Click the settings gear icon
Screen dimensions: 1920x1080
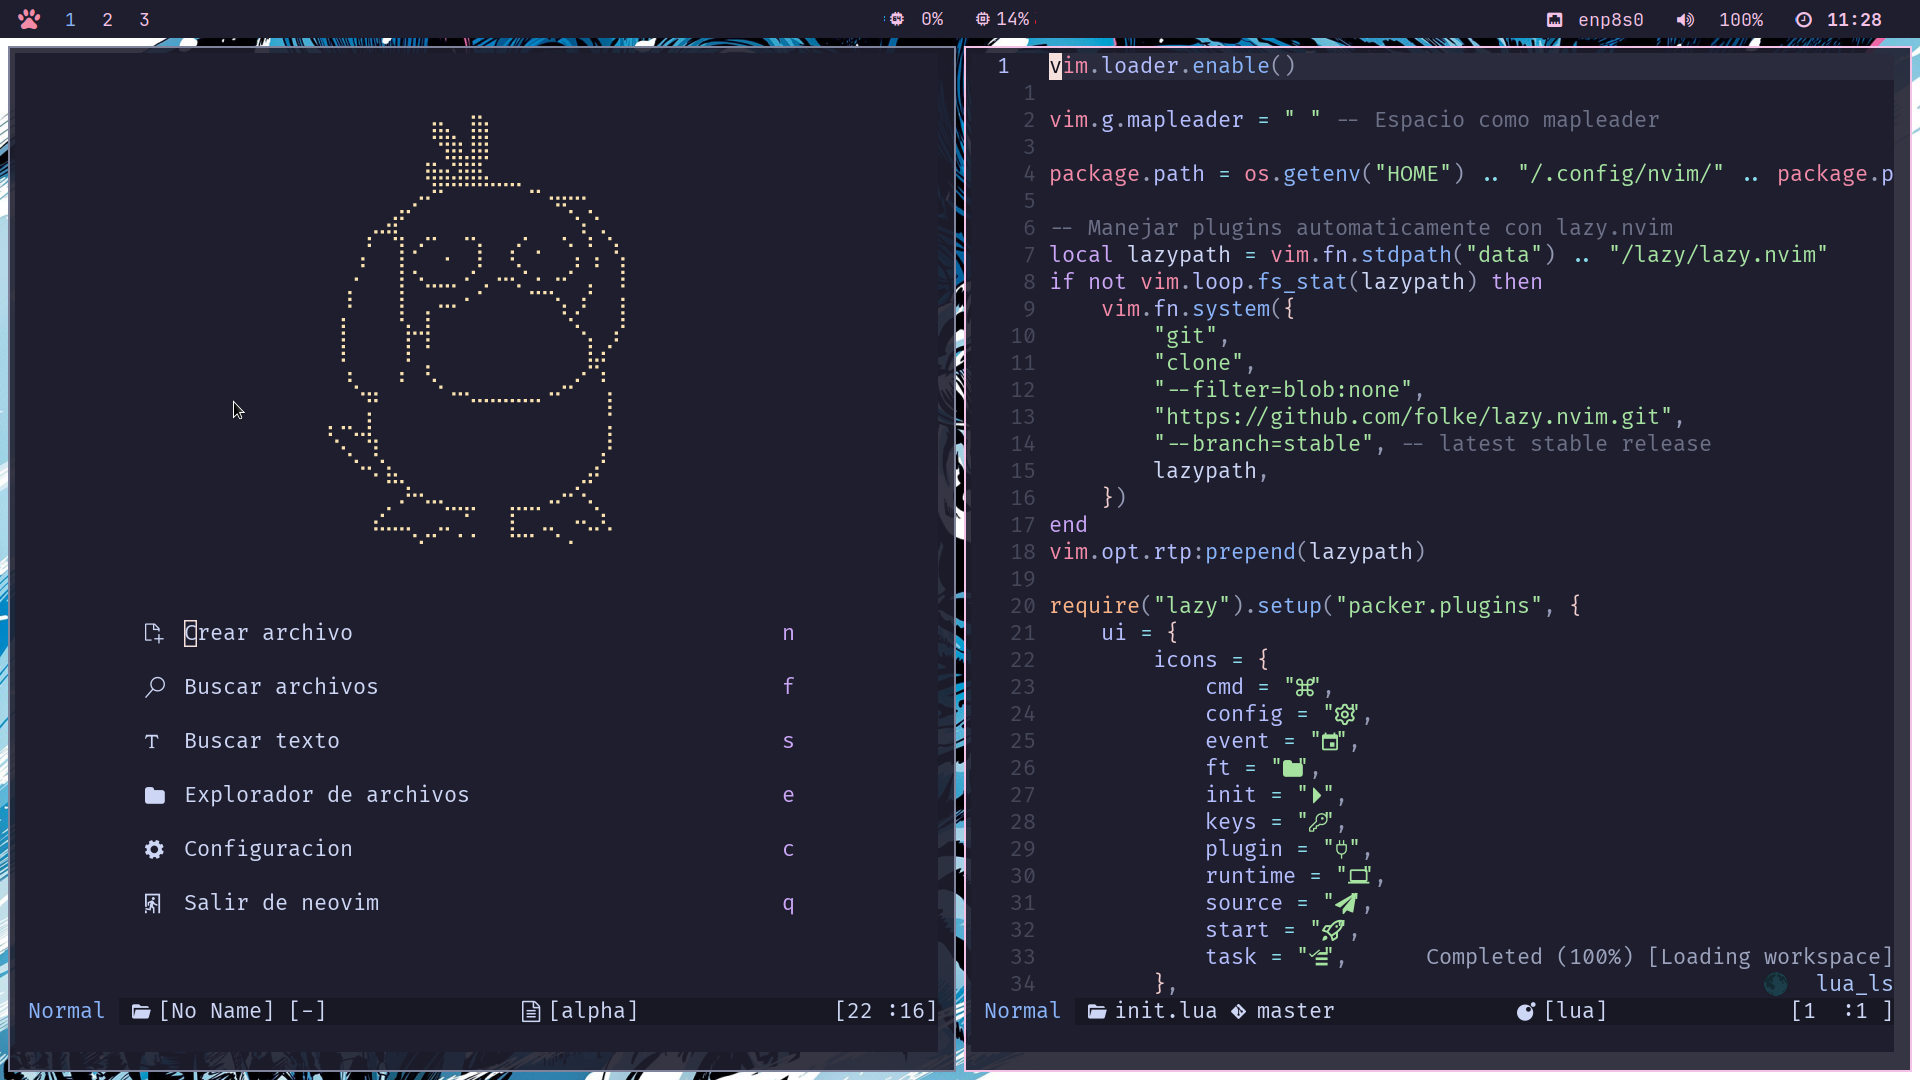pyautogui.click(x=154, y=848)
